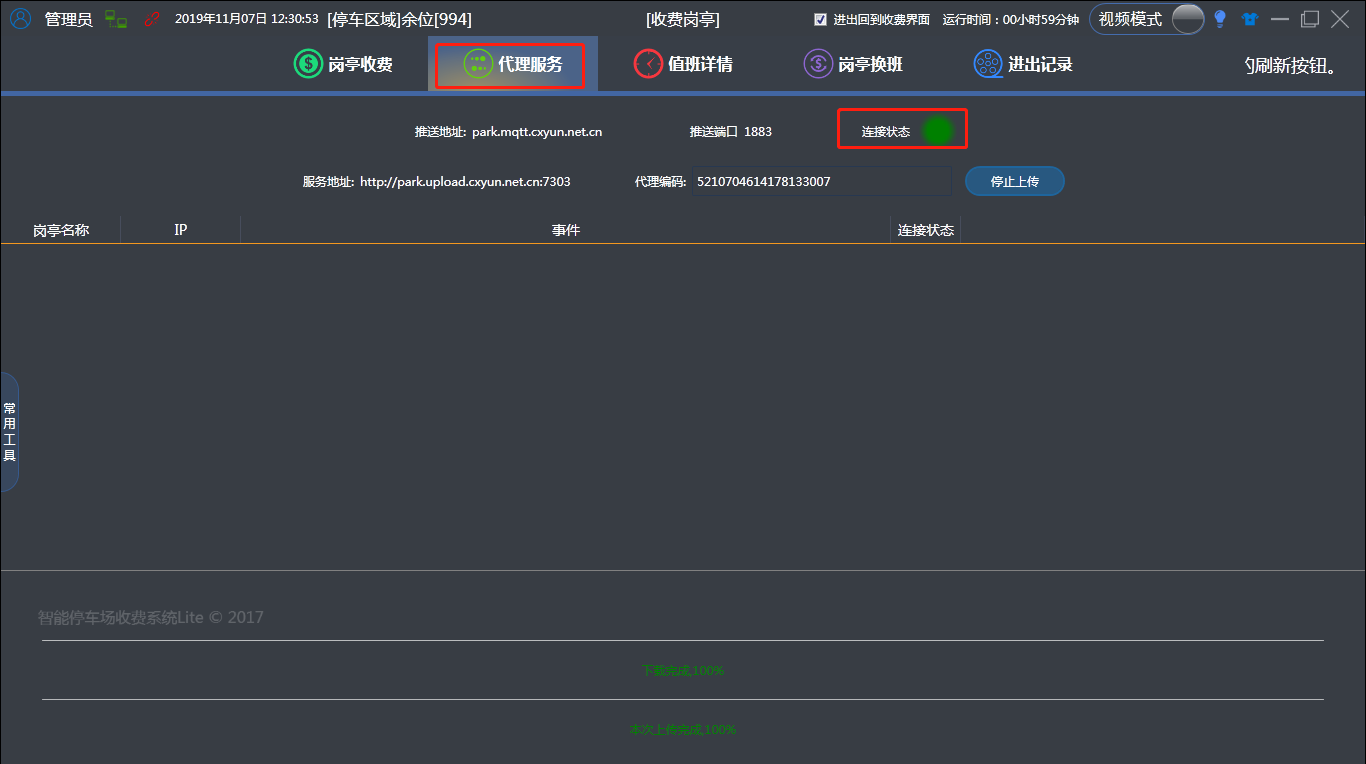The width and height of the screenshot is (1366, 764).
Task: Click the 事件 column header
Action: [x=566, y=230]
